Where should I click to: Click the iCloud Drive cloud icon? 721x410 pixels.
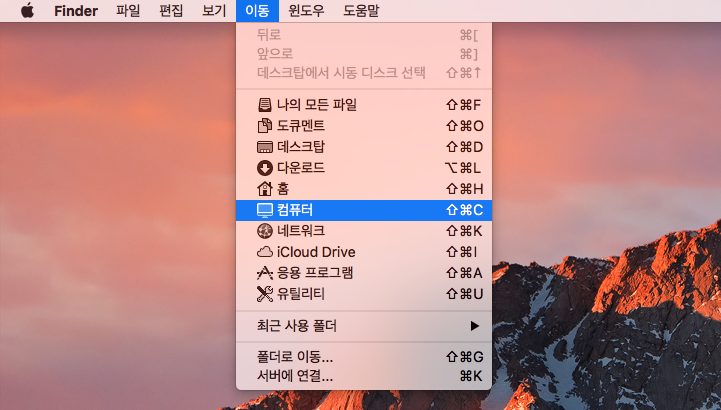(264, 252)
